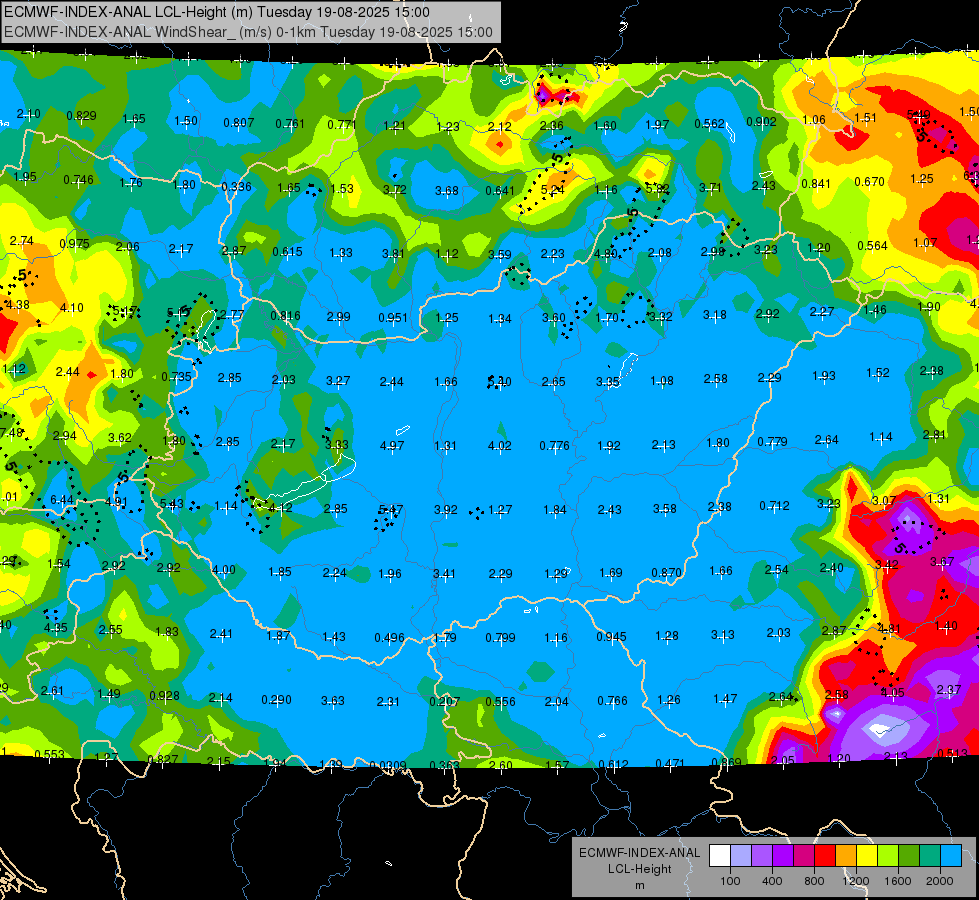Click the wind shear value 3.58
The height and width of the screenshot is (900, 979).
tap(664, 509)
